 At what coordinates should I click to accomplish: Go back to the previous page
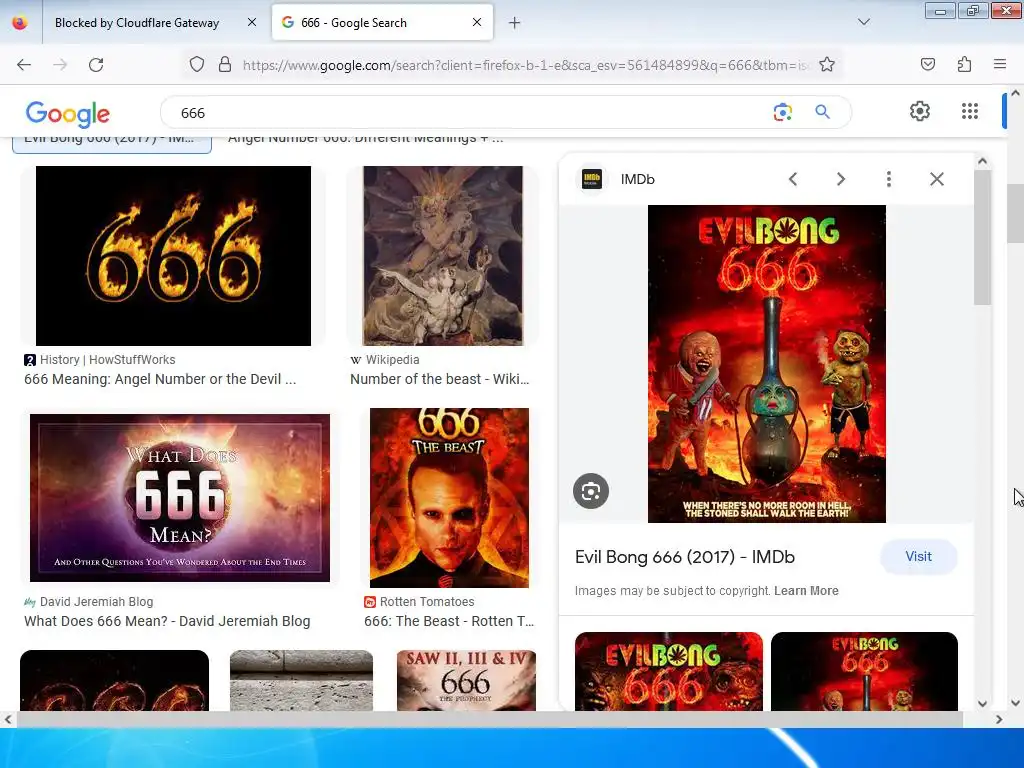24,65
